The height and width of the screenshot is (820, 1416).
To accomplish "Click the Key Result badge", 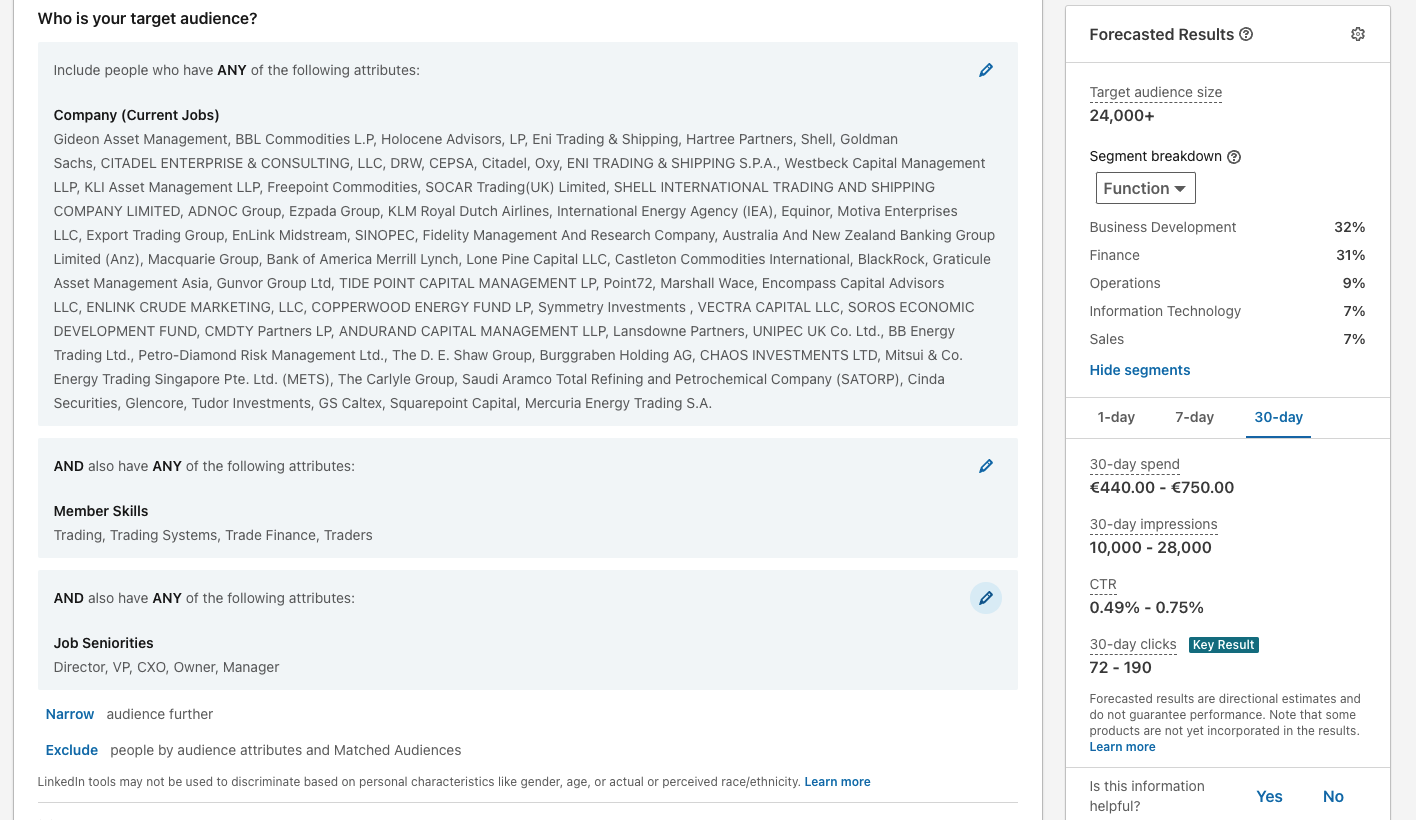I will (x=1224, y=645).
